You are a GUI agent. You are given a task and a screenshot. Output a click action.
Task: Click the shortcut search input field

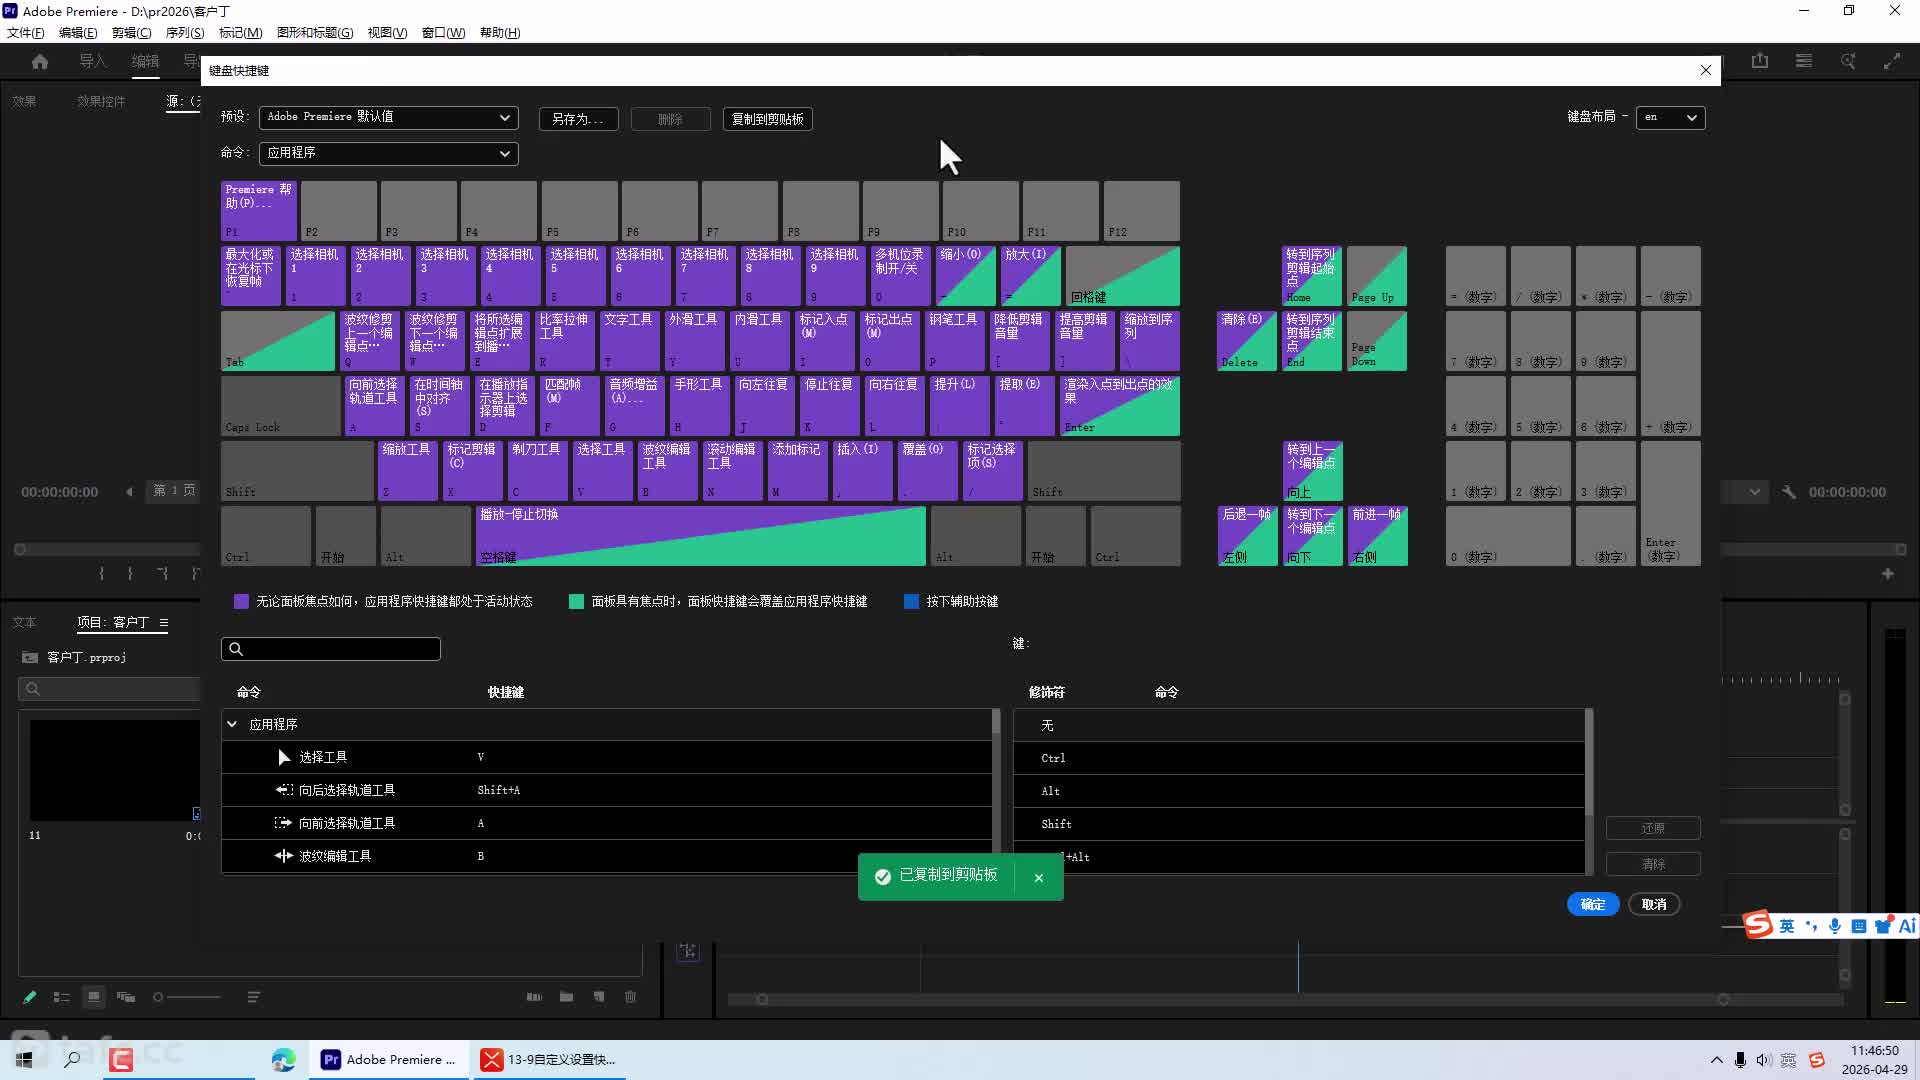coord(331,649)
